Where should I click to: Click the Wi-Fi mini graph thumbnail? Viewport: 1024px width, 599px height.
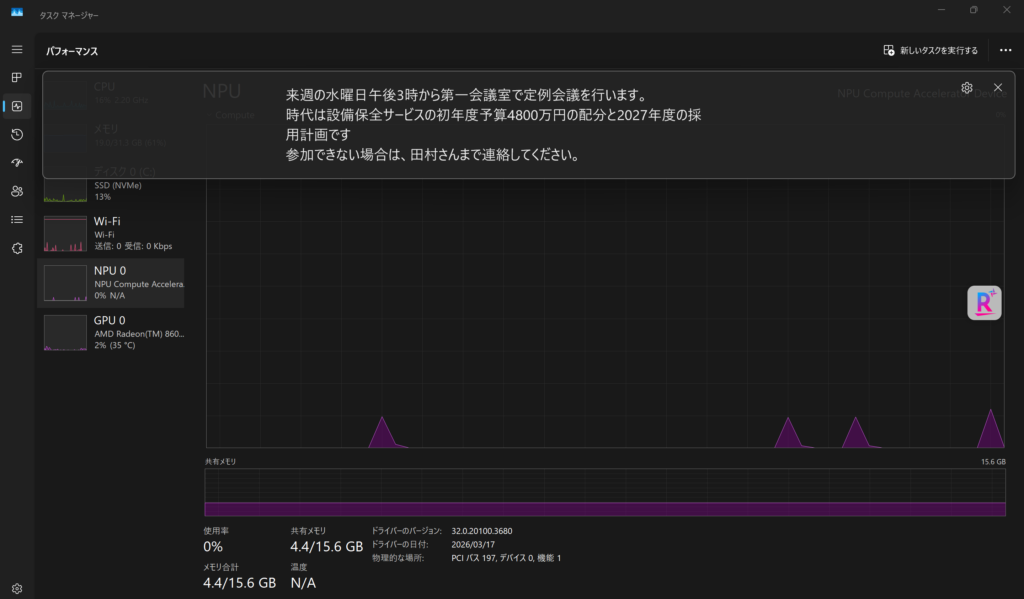click(x=65, y=234)
